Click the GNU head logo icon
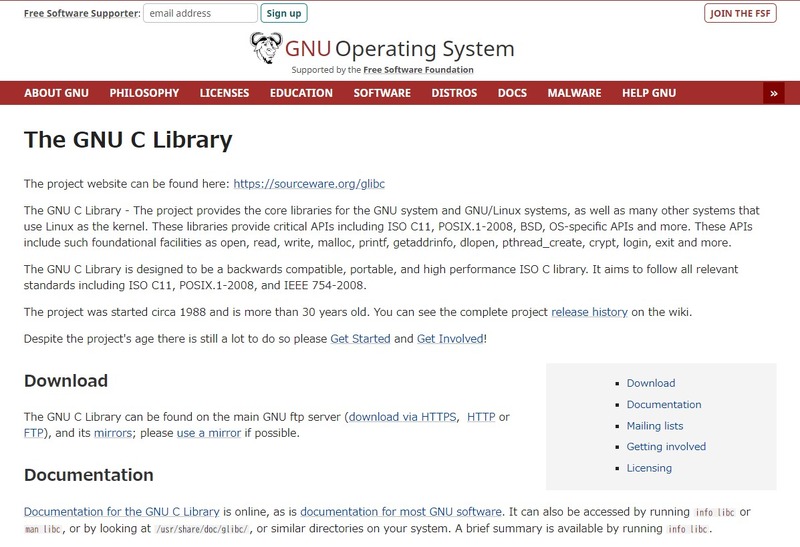800x547 pixels. pyautogui.click(x=266, y=48)
